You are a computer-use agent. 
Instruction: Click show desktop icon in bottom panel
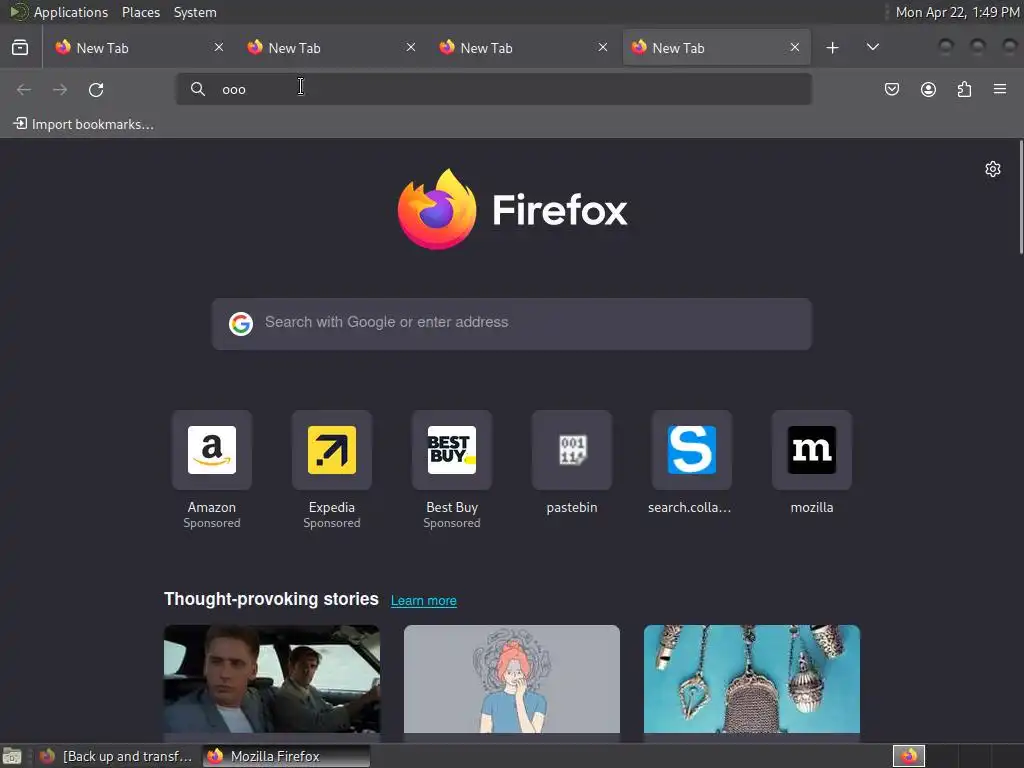(x=12, y=756)
